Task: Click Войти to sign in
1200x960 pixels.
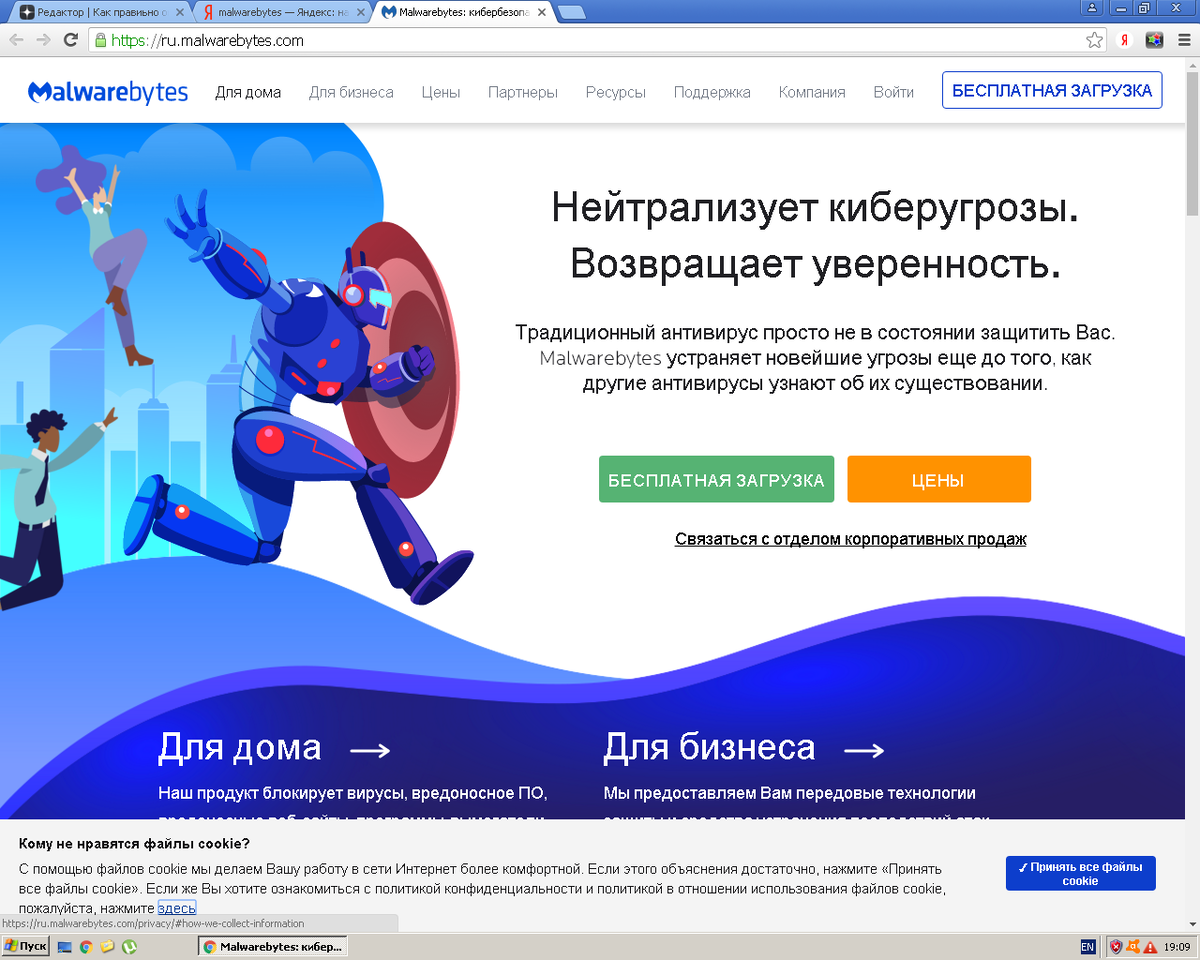Action: (x=893, y=92)
